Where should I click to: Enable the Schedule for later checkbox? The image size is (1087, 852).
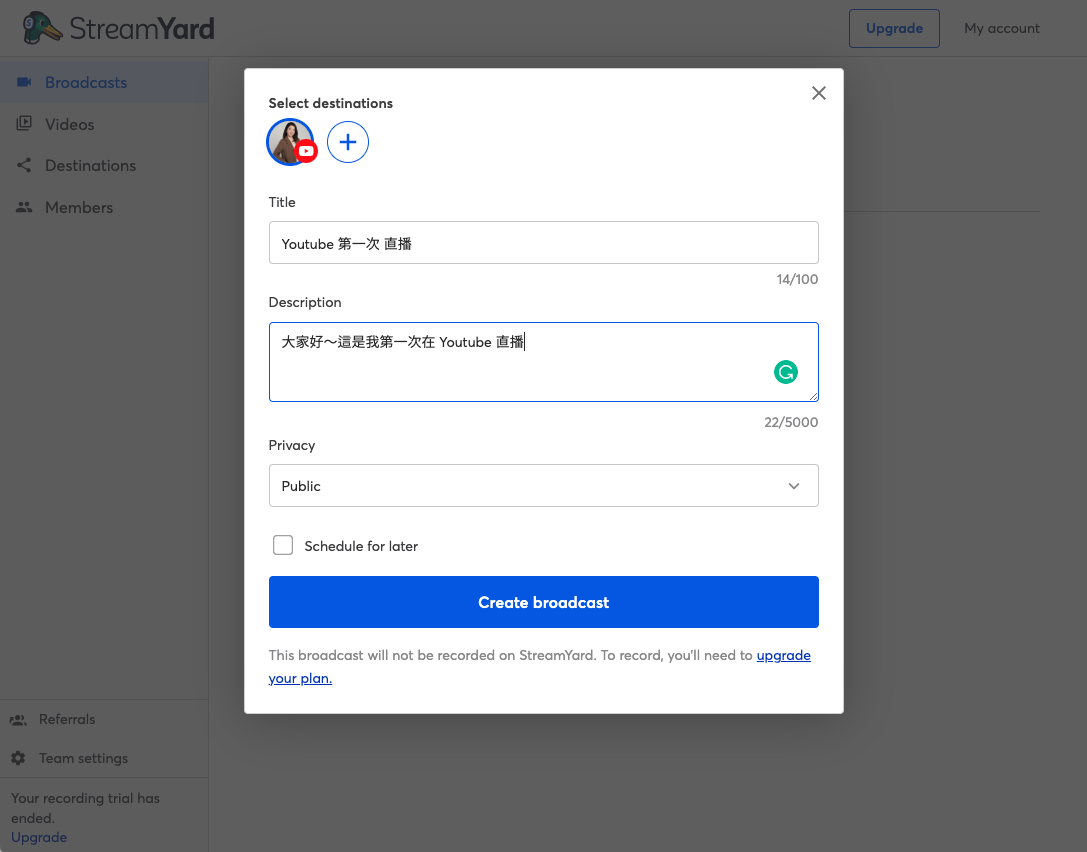(283, 545)
